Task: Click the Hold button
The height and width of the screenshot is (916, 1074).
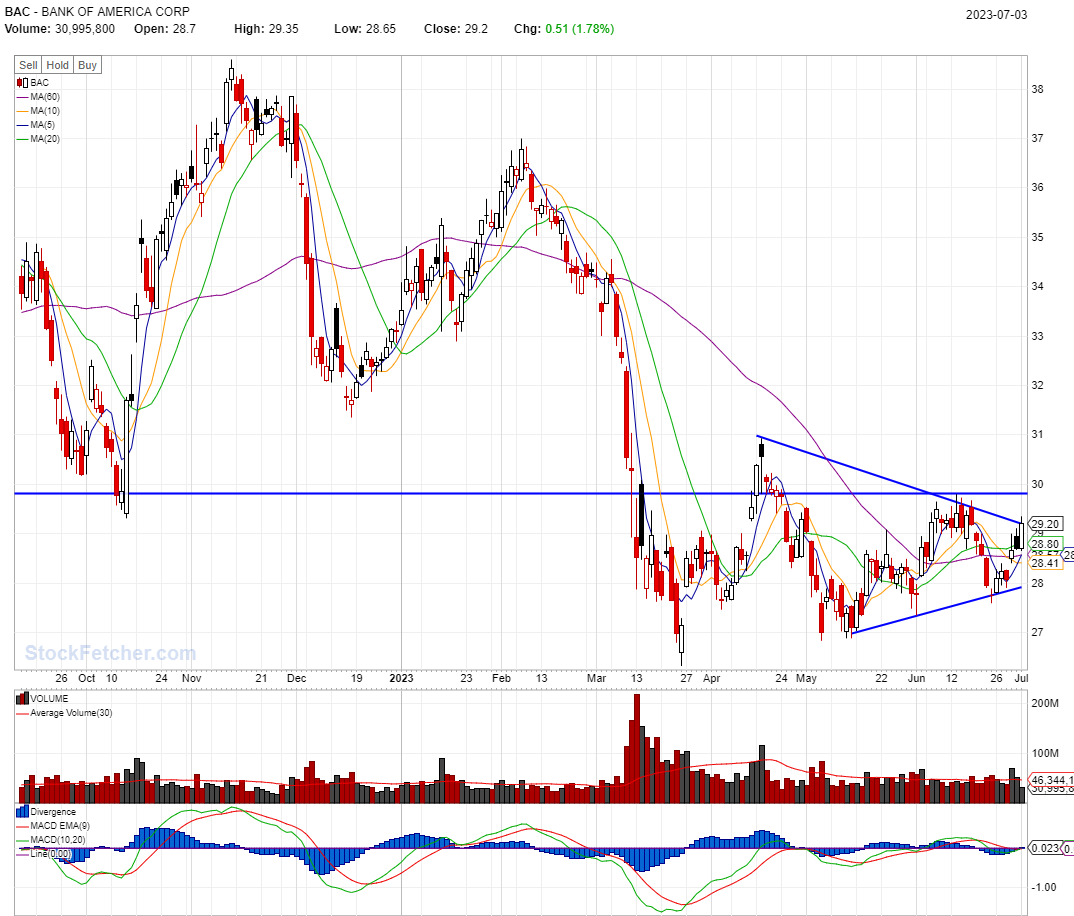Action: 58,65
